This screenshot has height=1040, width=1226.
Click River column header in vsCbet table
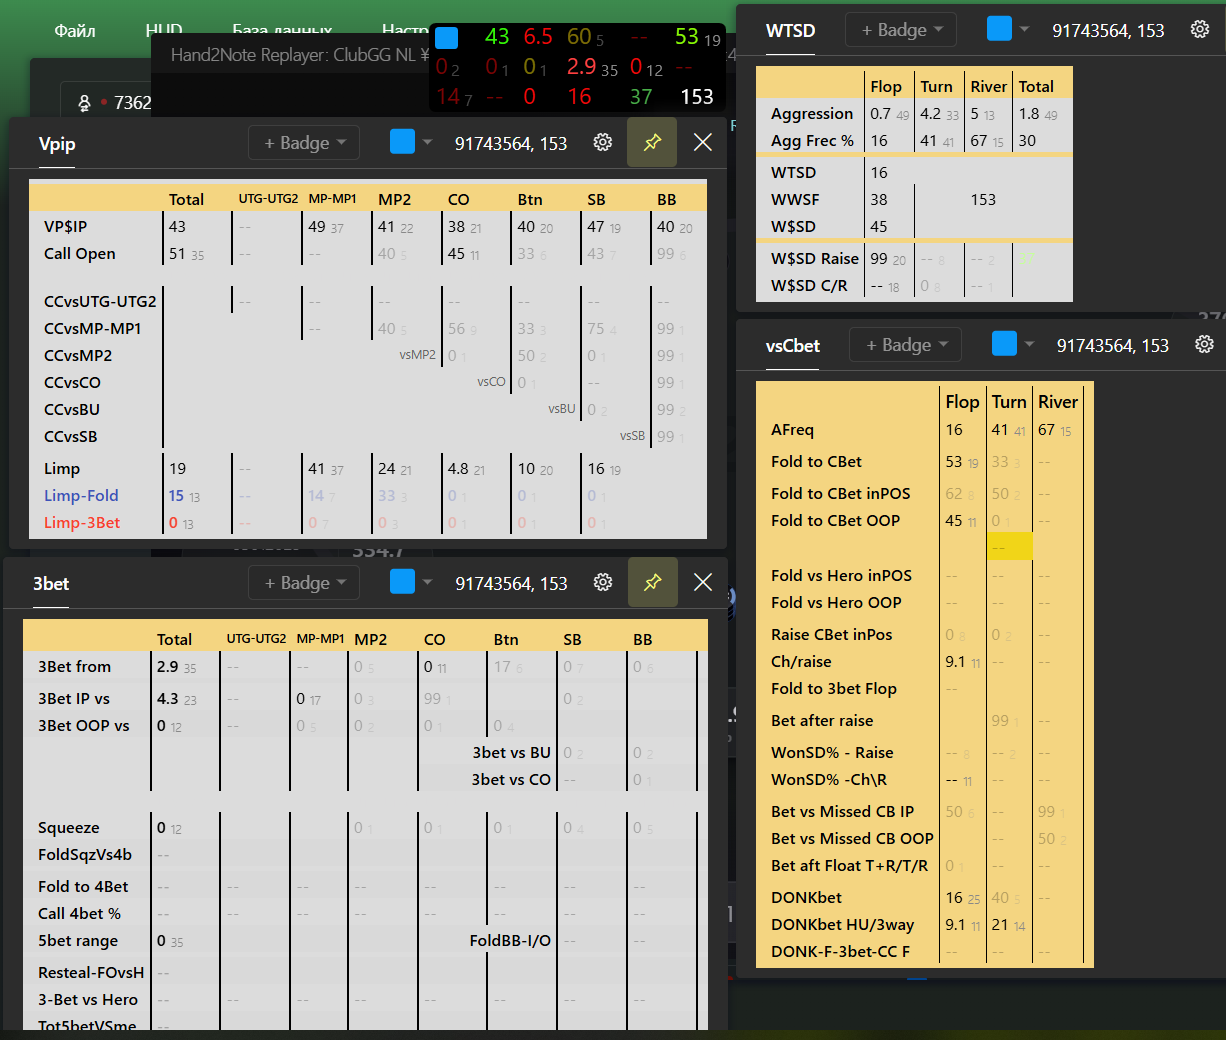coord(1058,402)
